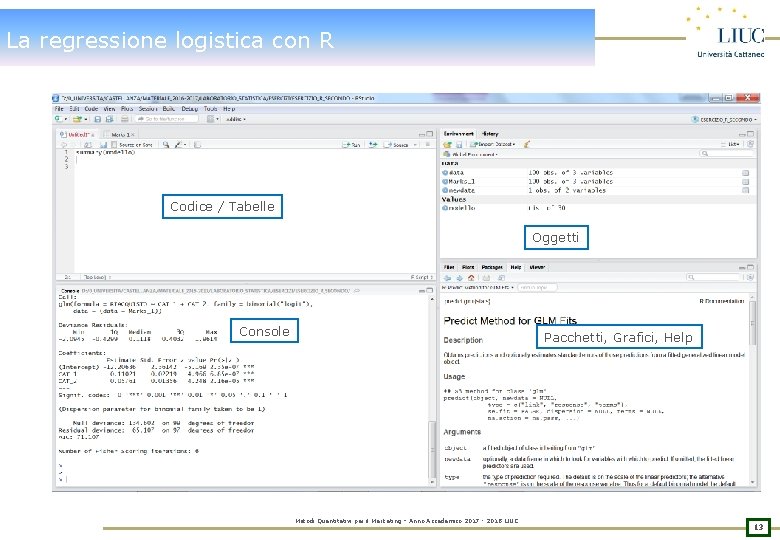
Task: Expand the Marks_1 object in Environment
Action: [x=445, y=181]
